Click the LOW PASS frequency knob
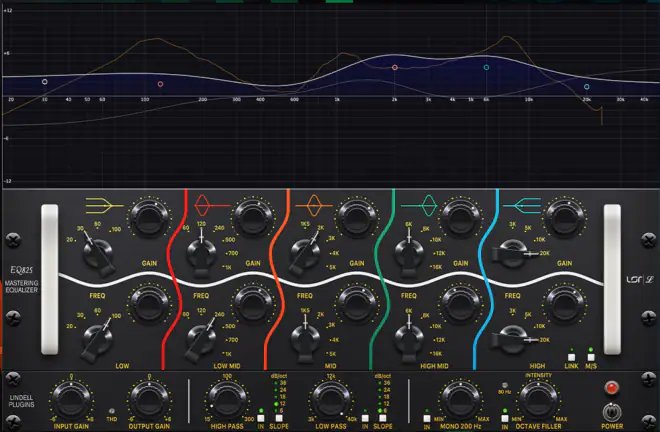The image size is (660, 432). pyautogui.click(x=331, y=400)
